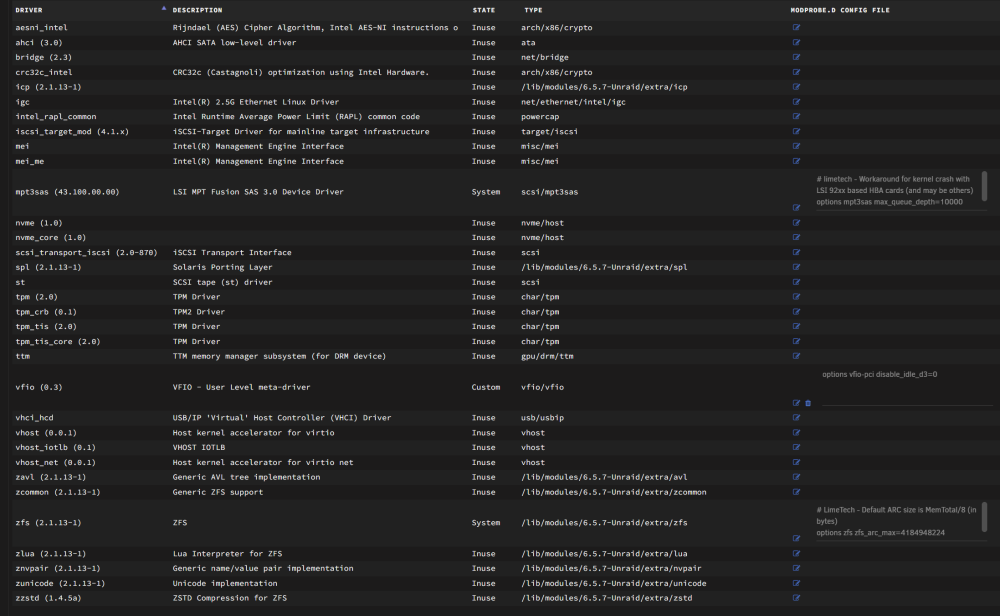Edit modprobe config for mpt3sas driver
The height and width of the screenshot is (616, 1000).
pyautogui.click(x=796, y=208)
